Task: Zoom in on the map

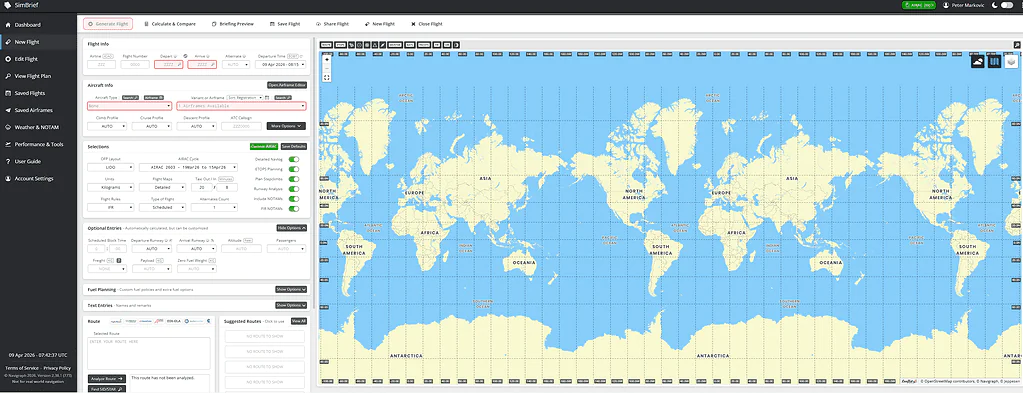Action: coord(326,59)
